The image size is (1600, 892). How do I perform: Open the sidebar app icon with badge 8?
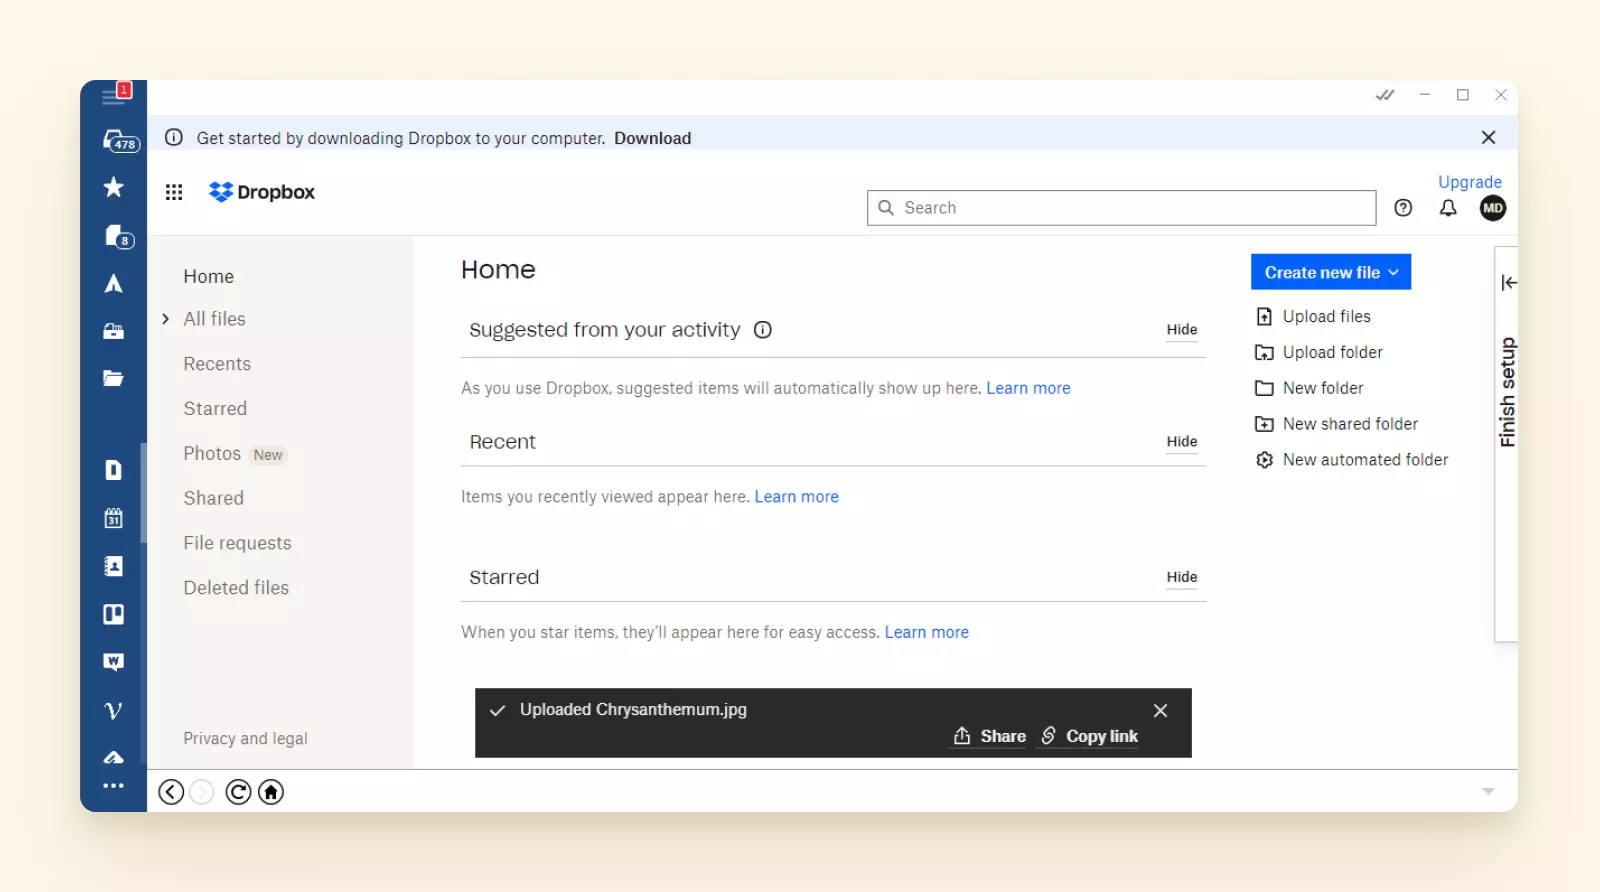(118, 236)
